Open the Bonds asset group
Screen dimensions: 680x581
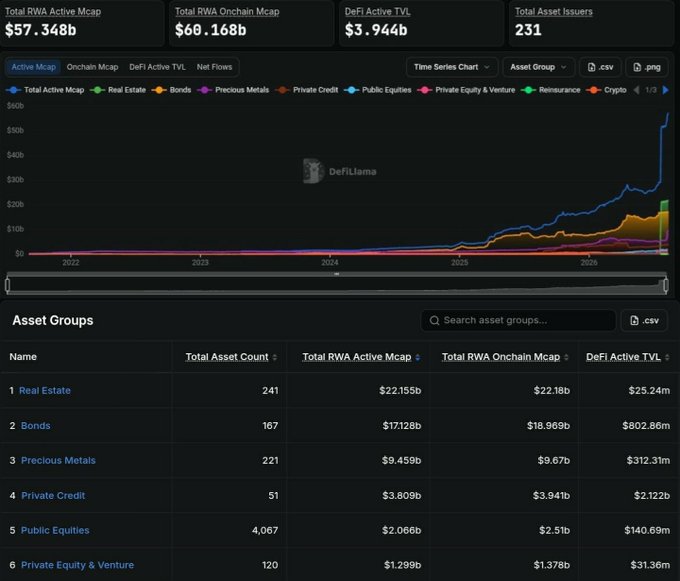click(36, 426)
